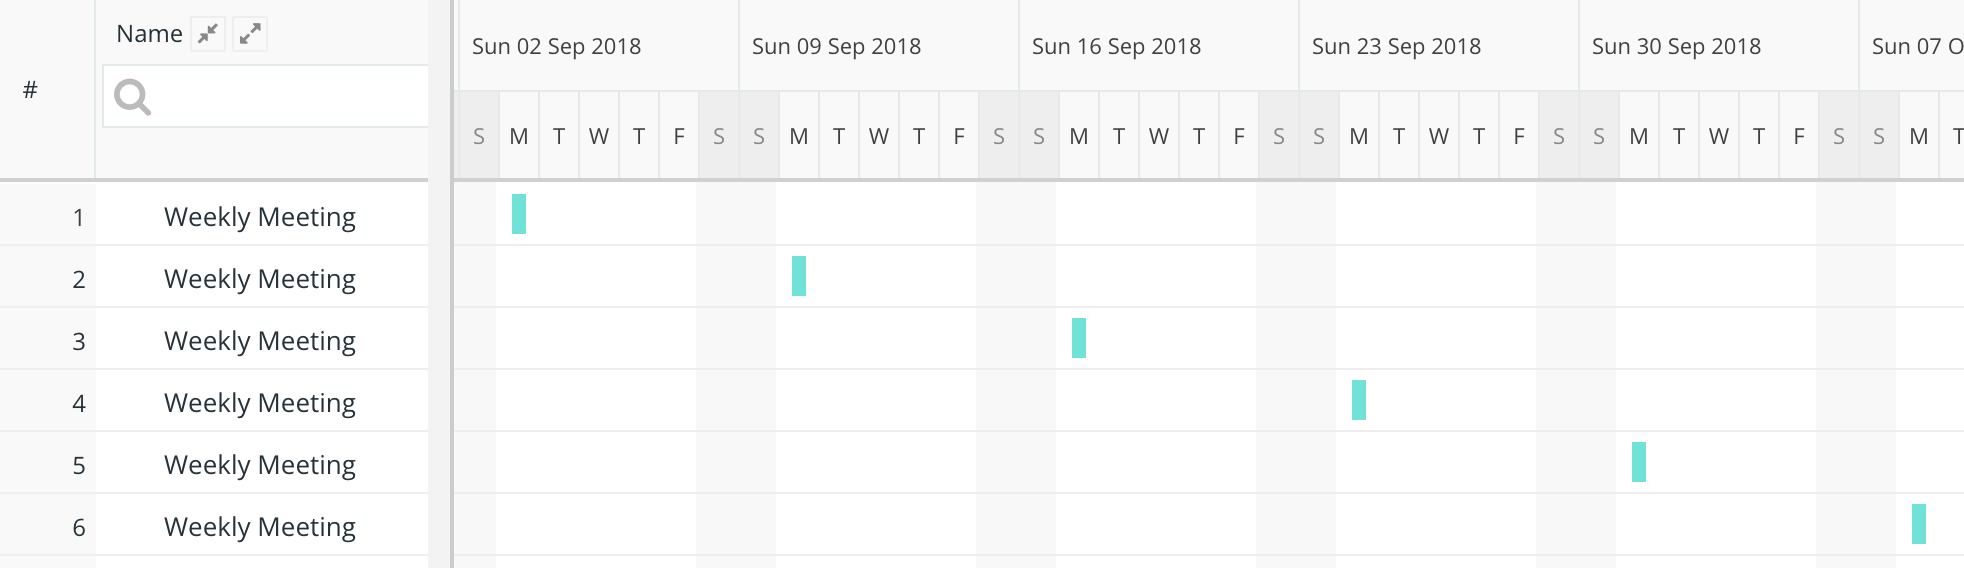Select the row 5 meeting bar
Screen dimensions: 1964x568
click(x=1639, y=462)
